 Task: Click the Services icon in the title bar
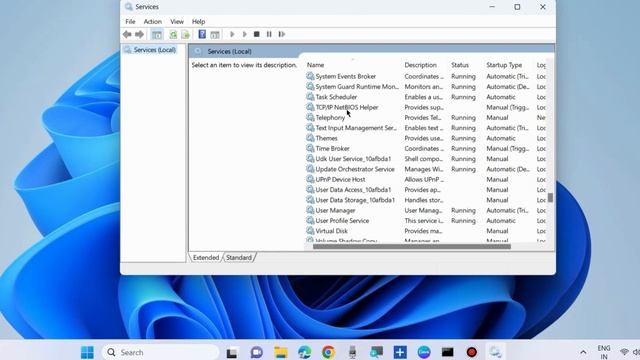(129, 7)
